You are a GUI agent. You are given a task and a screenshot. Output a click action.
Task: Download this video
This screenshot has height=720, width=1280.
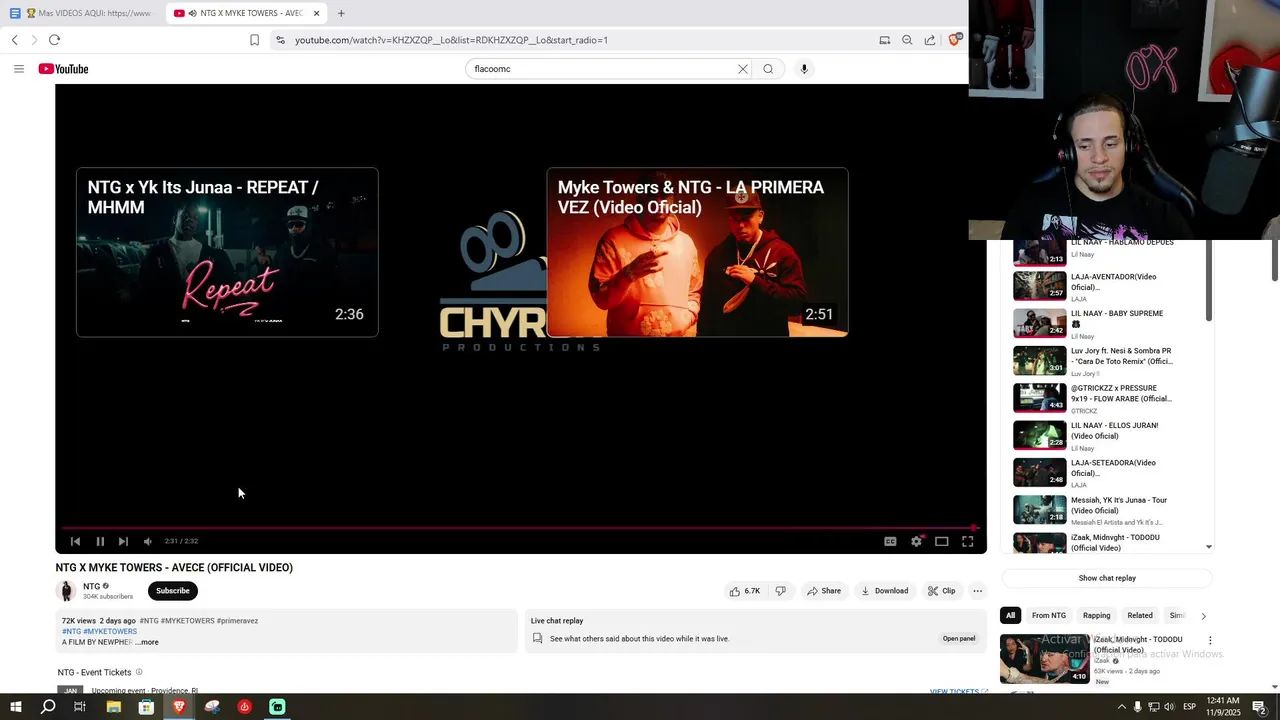(x=885, y=591)
